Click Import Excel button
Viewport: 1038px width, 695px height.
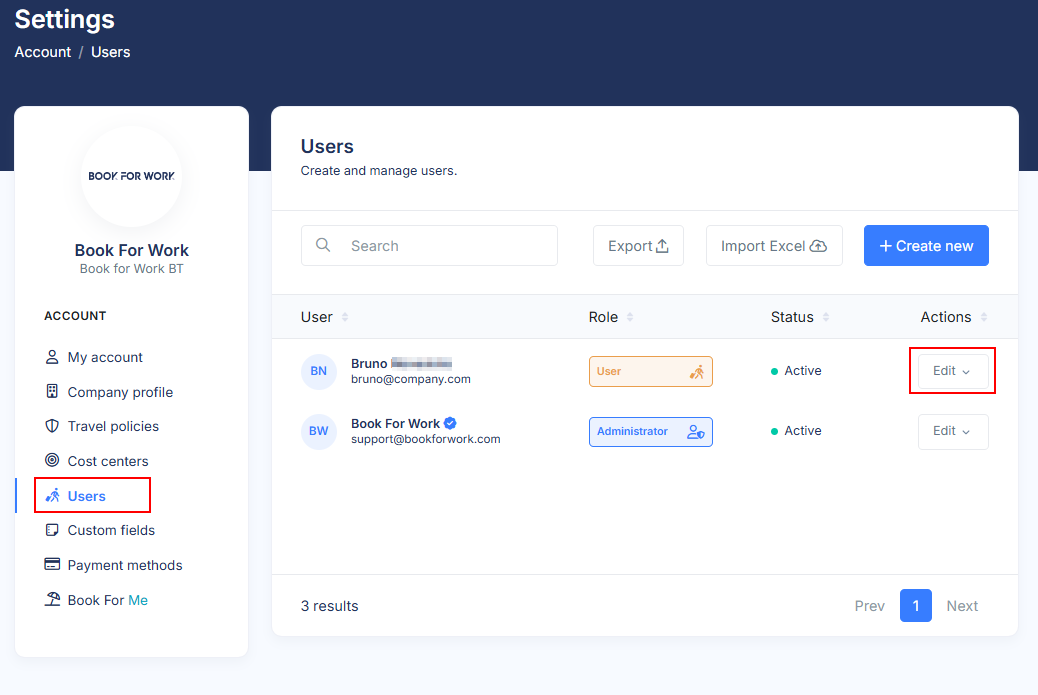tap(774, 246)
